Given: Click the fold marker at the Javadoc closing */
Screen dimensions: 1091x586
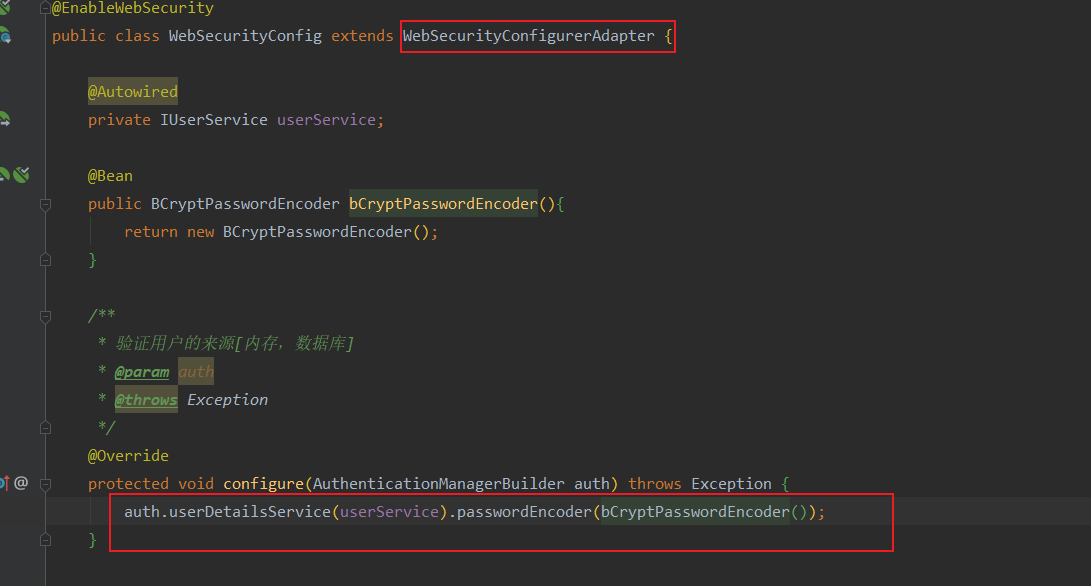Looking at the screenshot, I should (45, 427).
